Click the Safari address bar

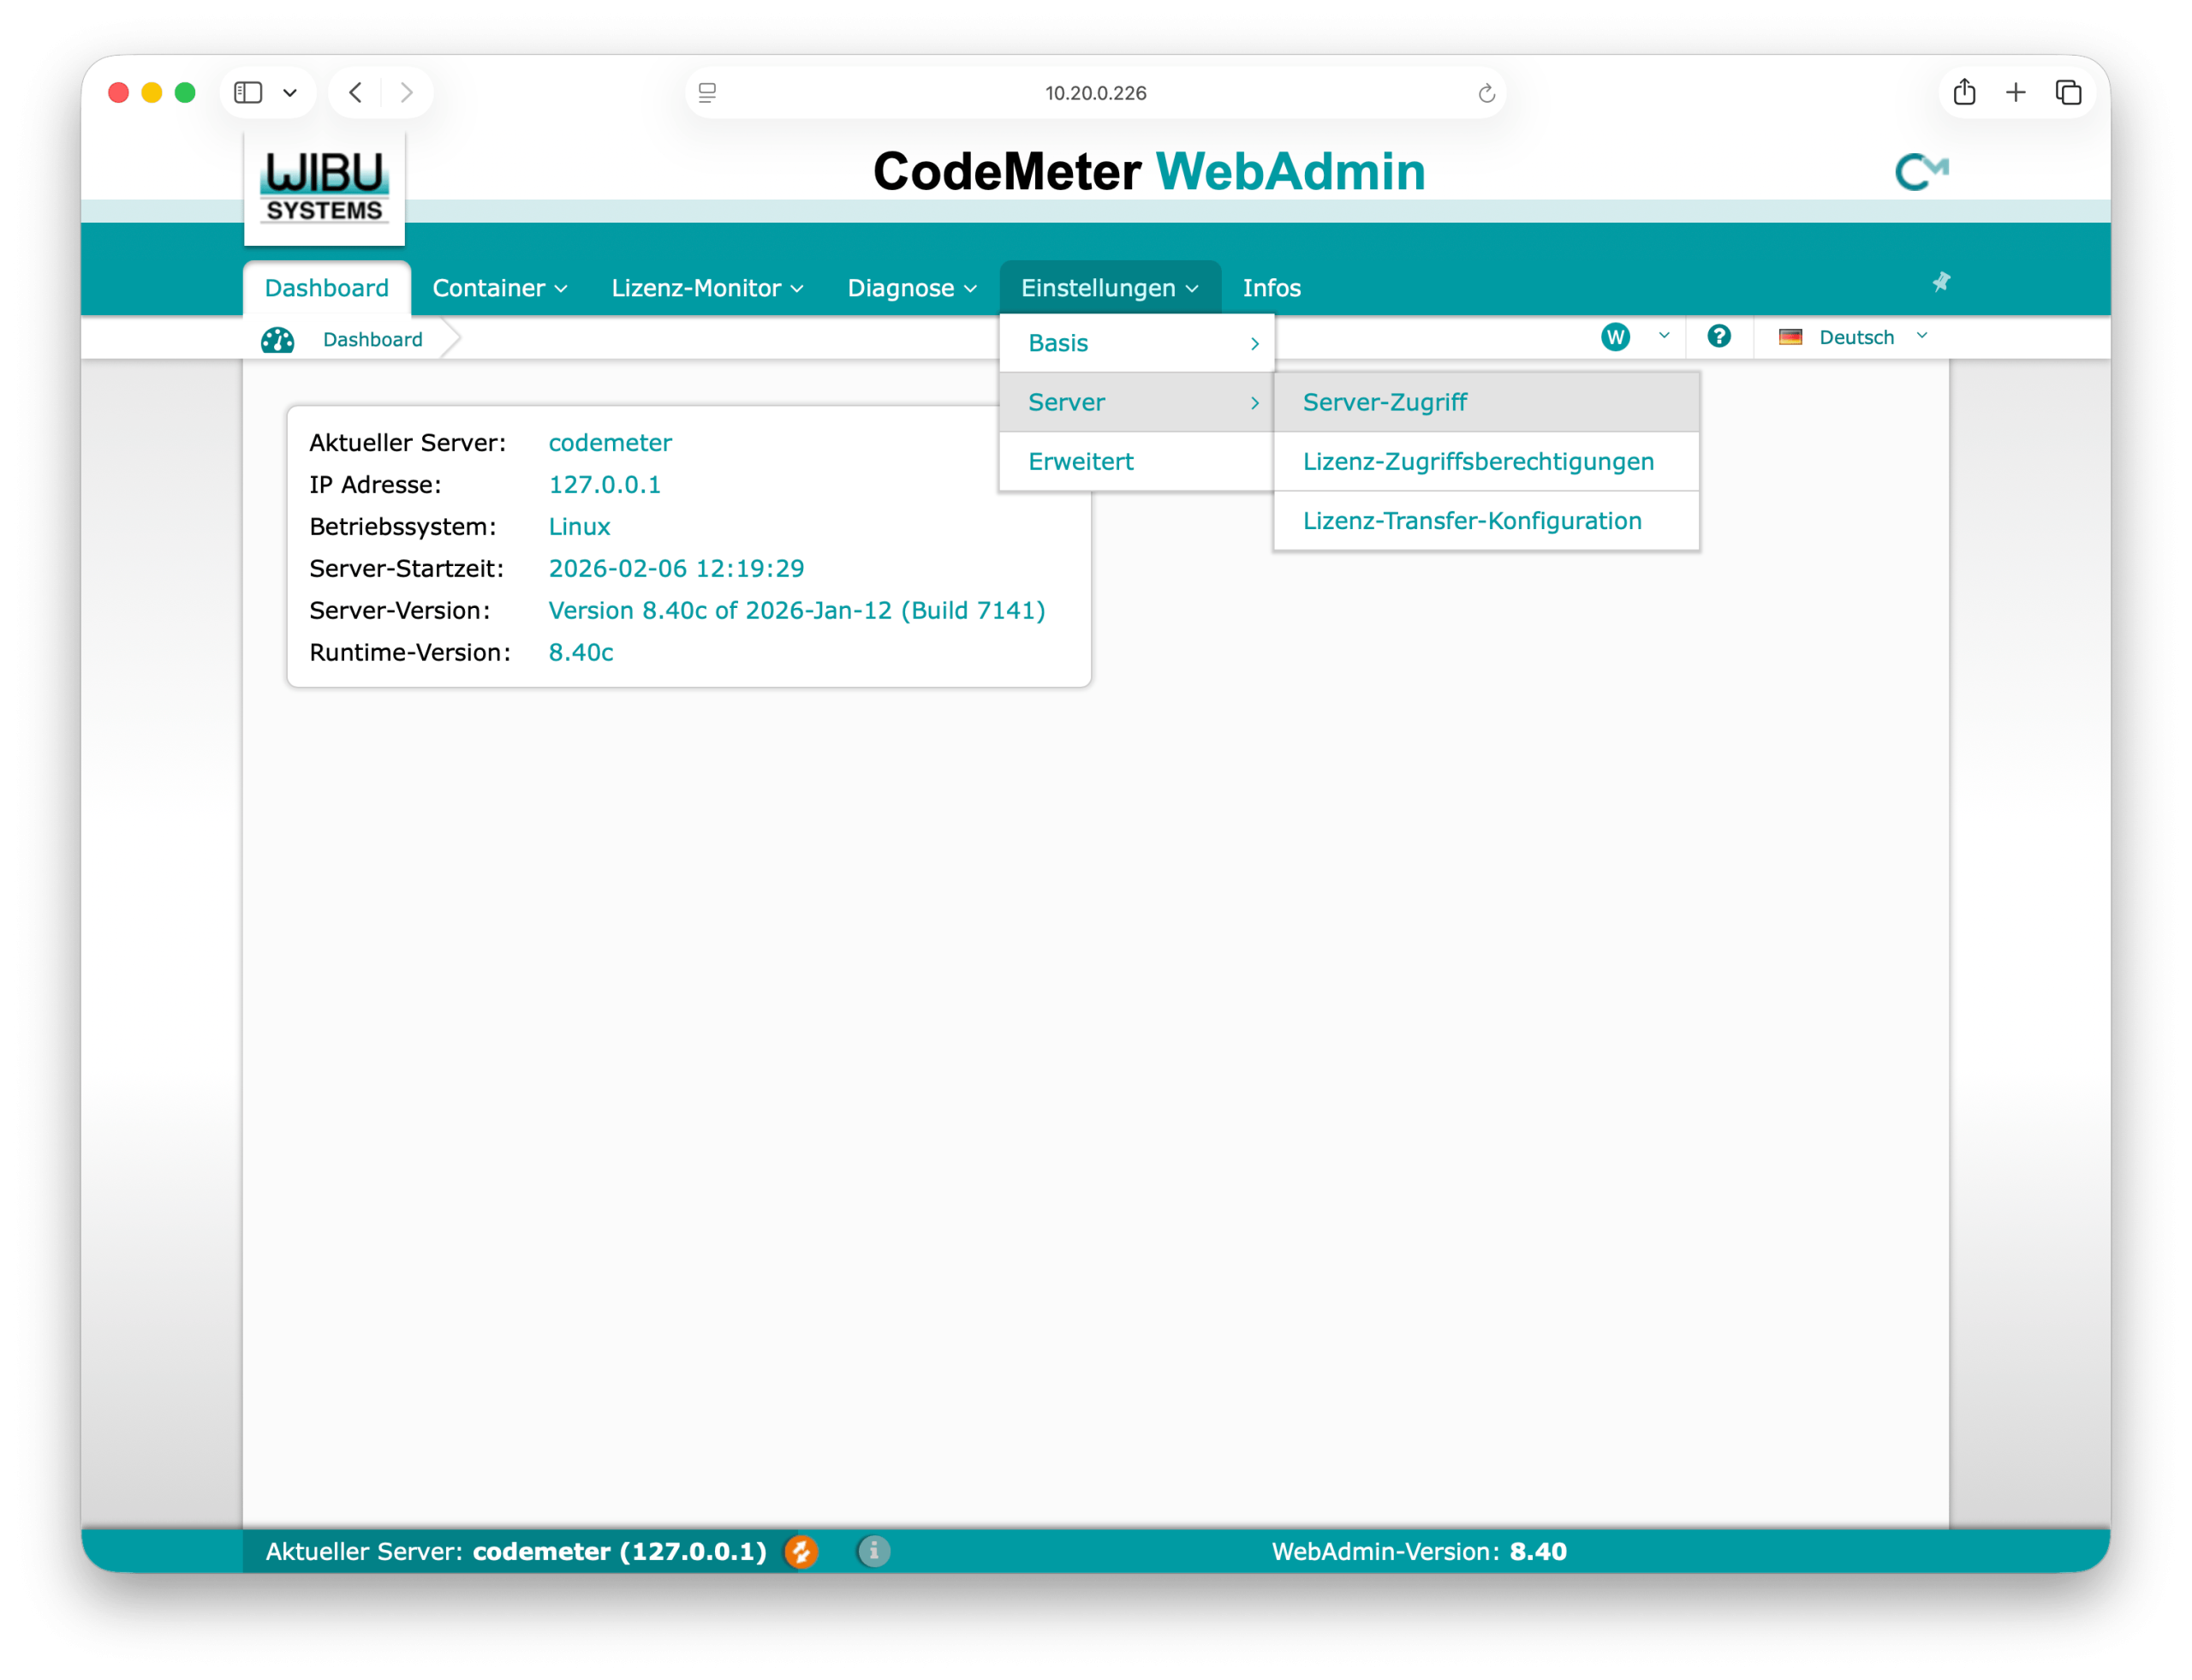[x=1095, y=93]
